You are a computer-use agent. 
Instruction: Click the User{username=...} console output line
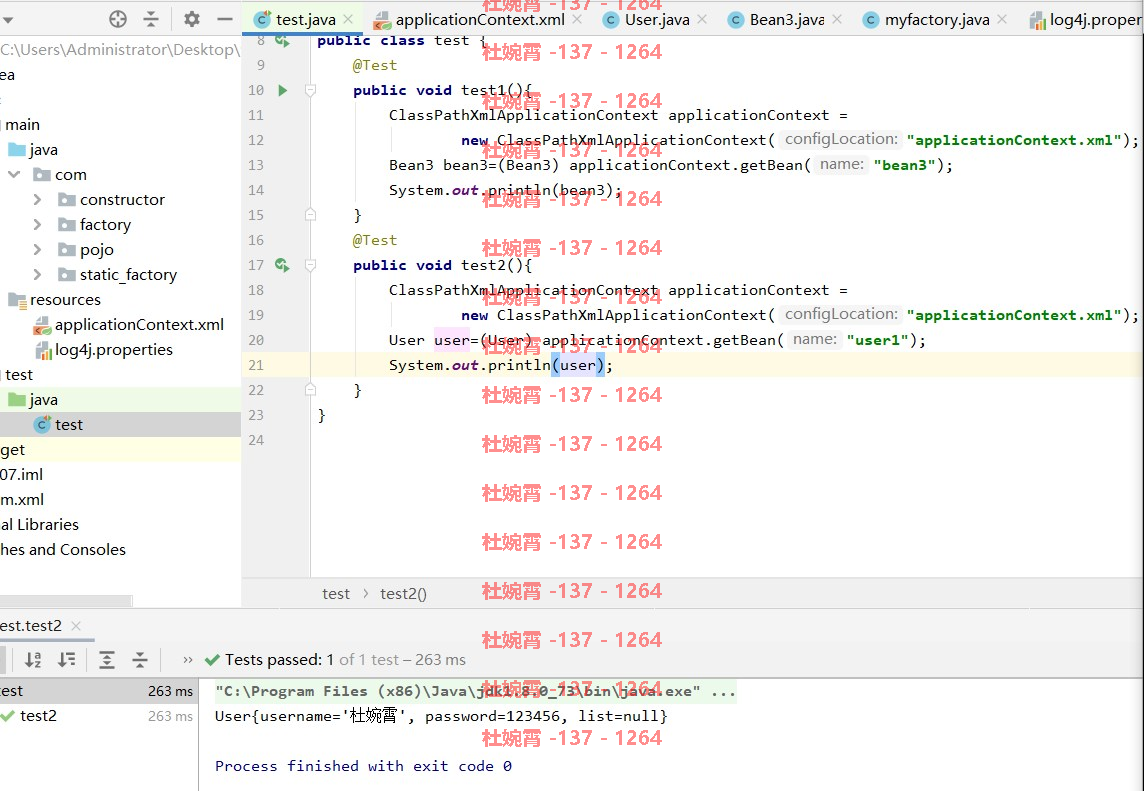441,716
